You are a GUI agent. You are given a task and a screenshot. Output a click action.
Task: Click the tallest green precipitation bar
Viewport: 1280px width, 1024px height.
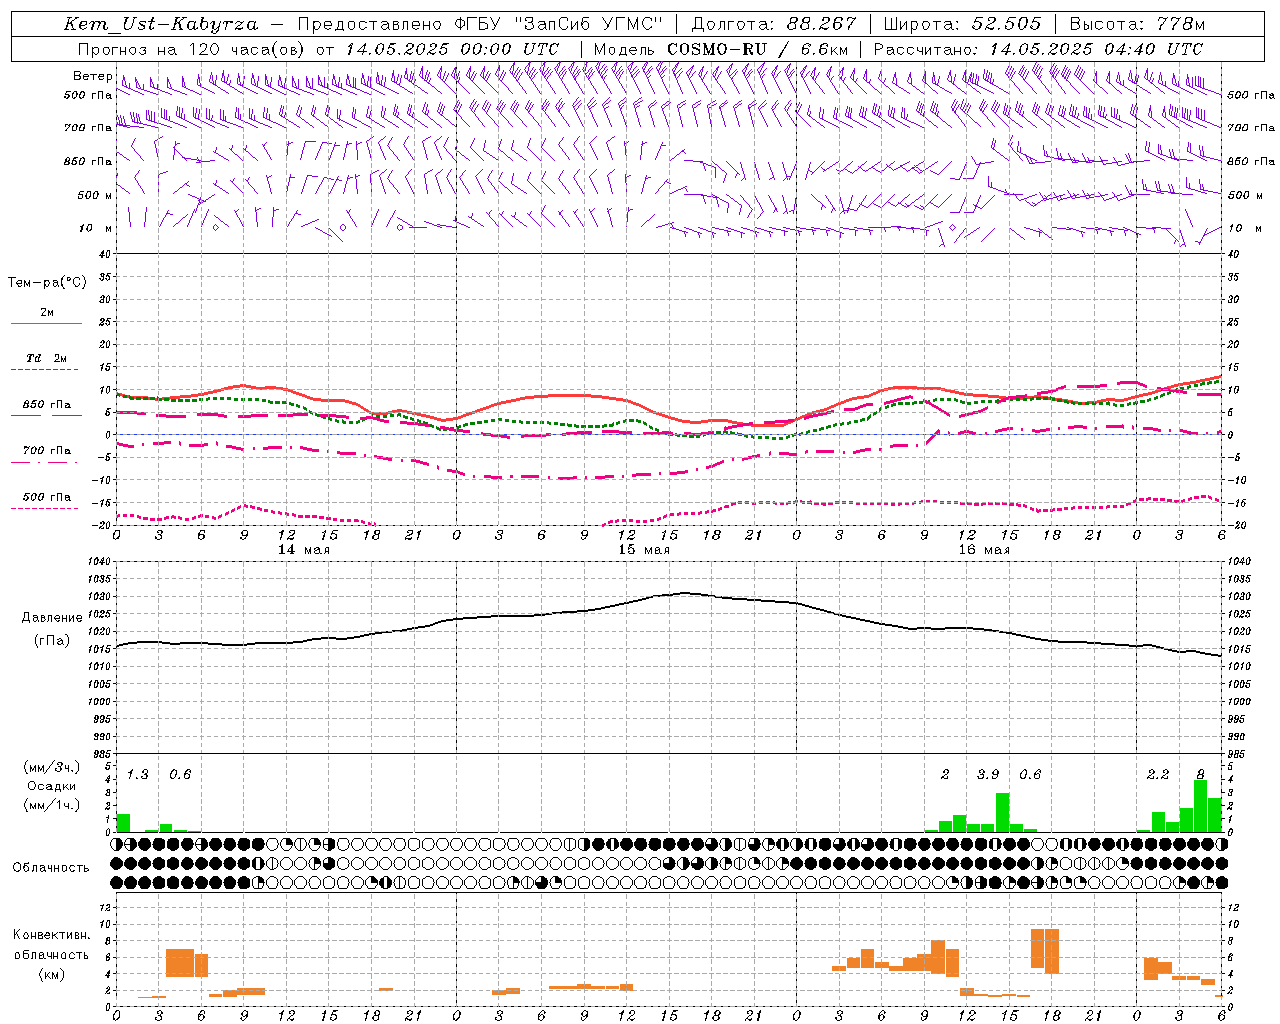click(1201, 806)
